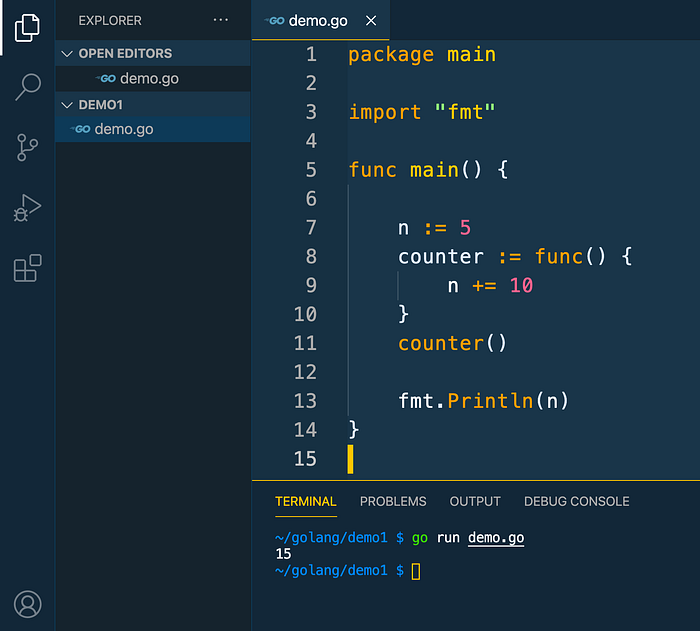Click line number 1 in the gutter
The width and height of the screenshot is (700, 631).
(311, 54)
